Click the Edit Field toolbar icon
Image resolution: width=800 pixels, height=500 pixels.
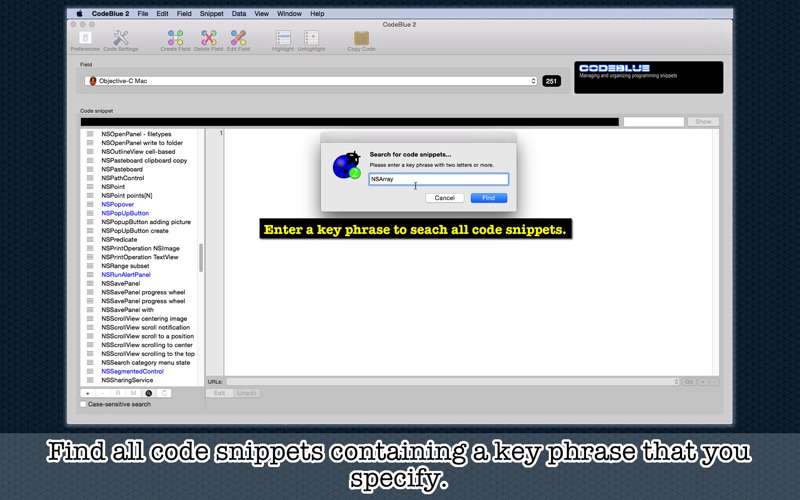pyautogui.click(x=238, y=38)
